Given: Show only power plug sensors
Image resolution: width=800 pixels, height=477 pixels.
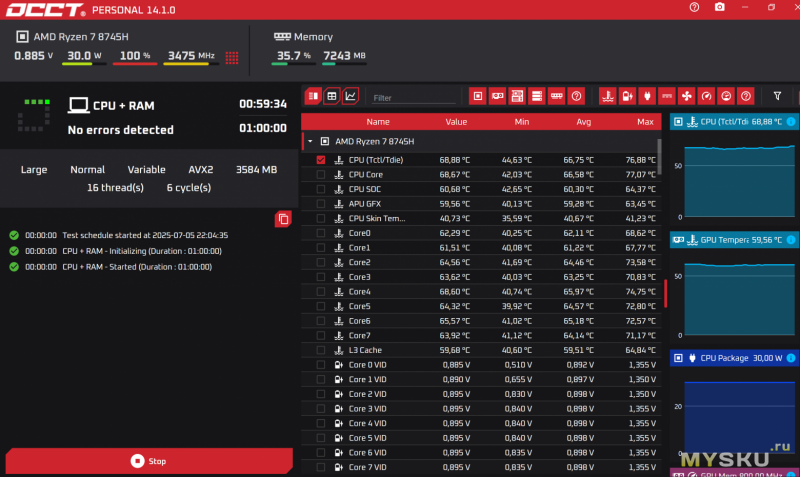Looking at the screenshot, I should tap(647, 96).
